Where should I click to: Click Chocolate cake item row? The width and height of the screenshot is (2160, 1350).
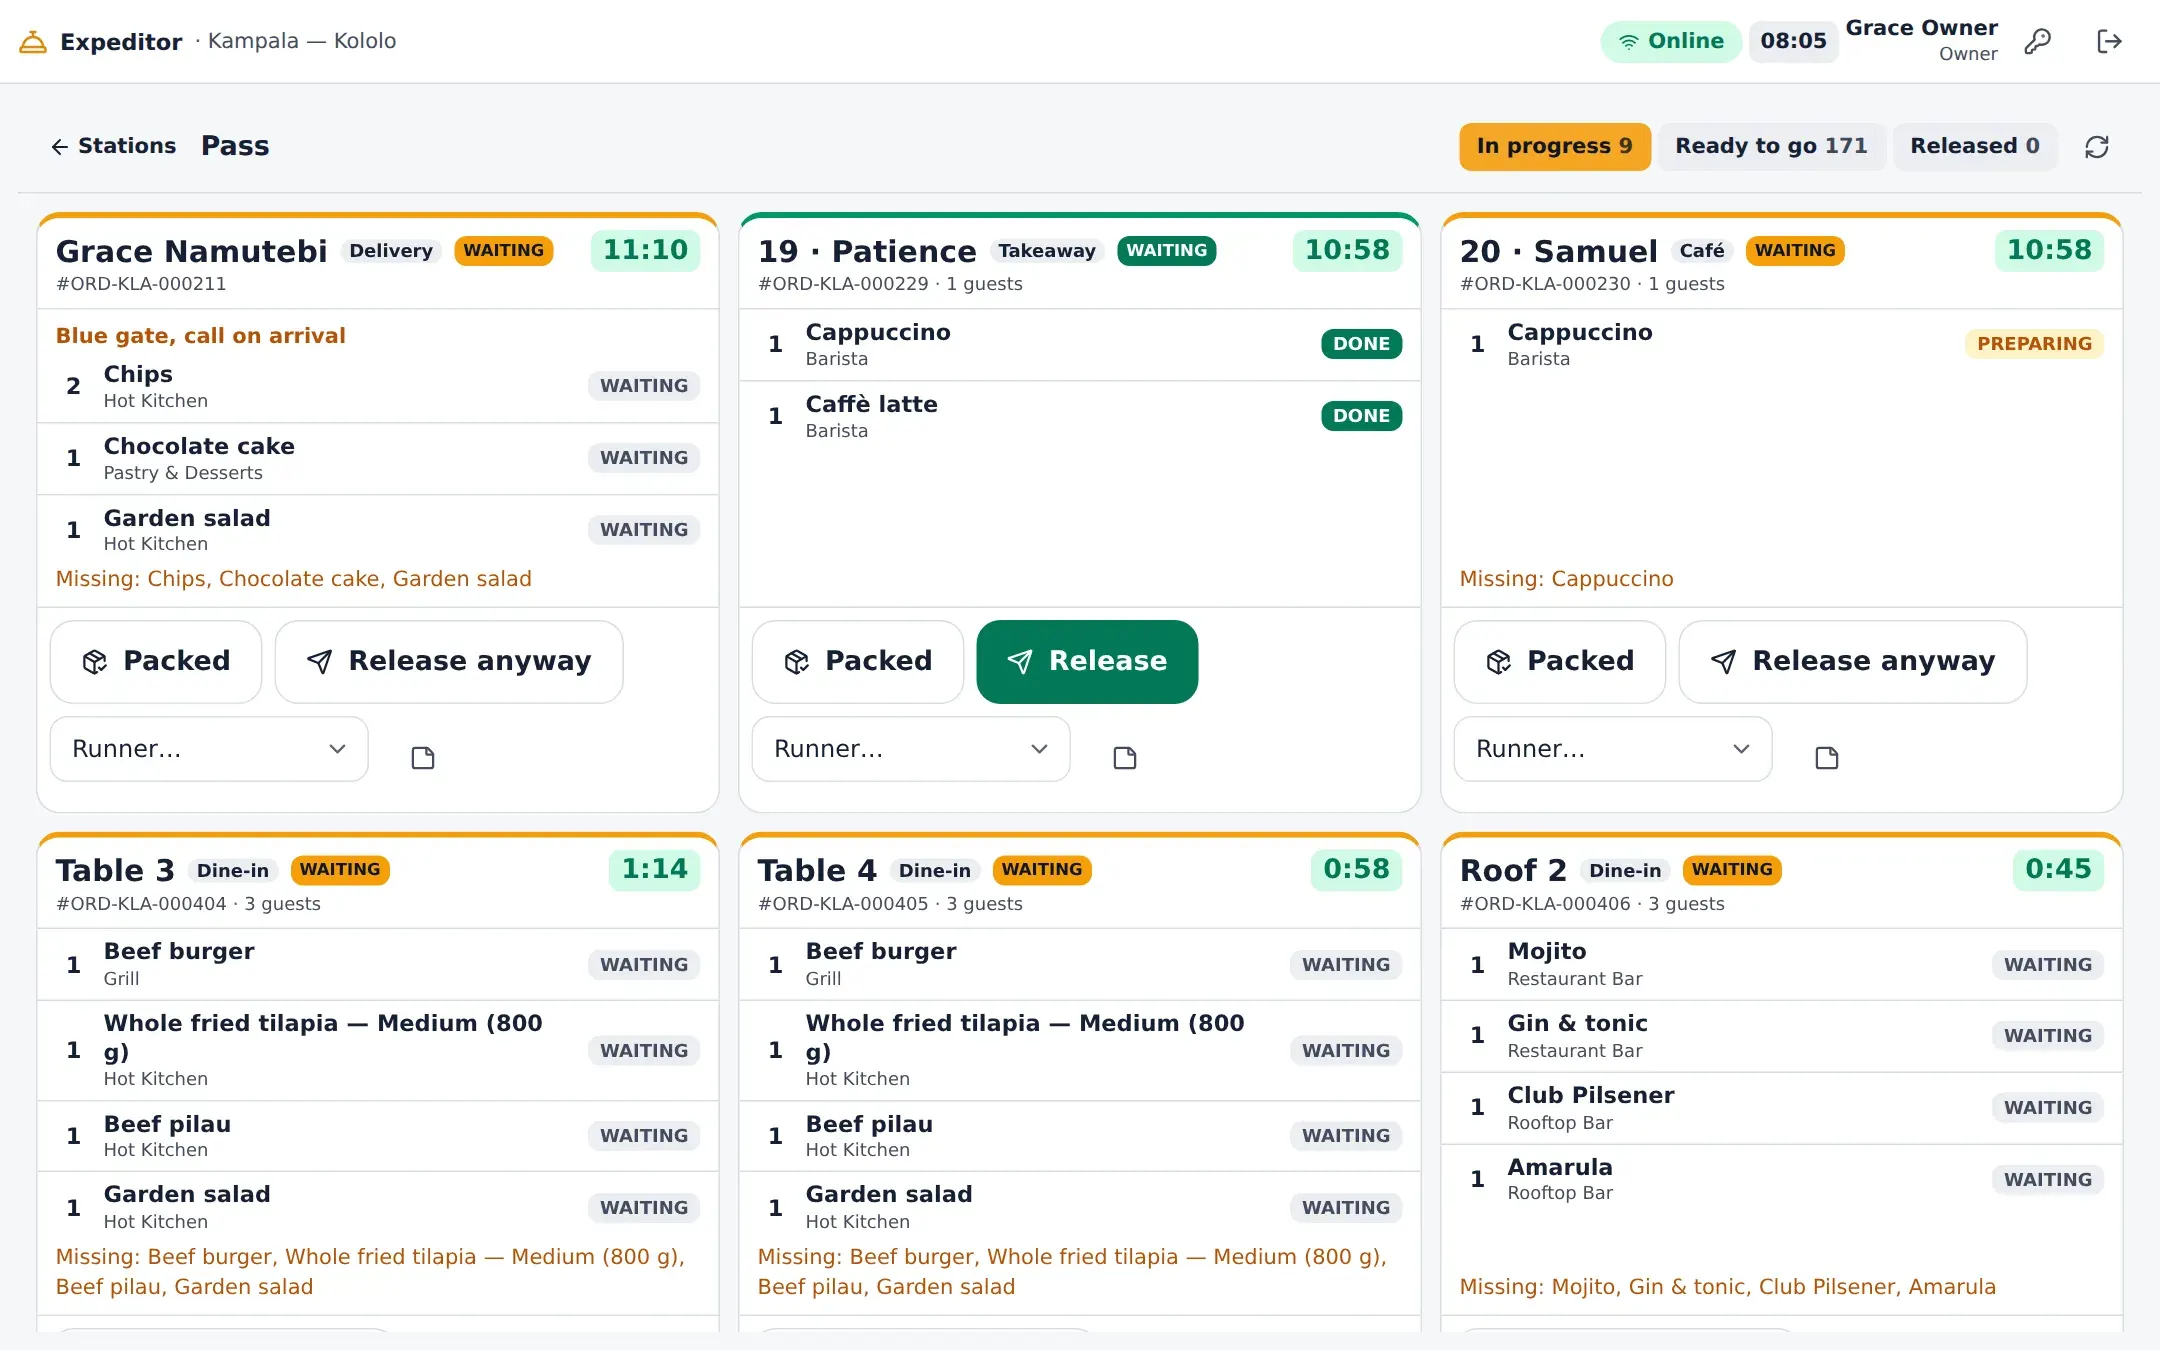coord(378,458)
